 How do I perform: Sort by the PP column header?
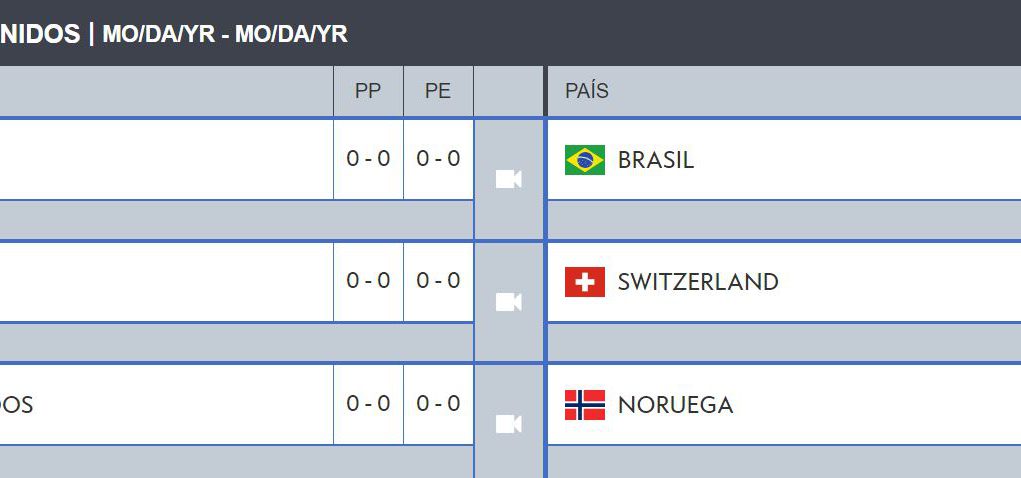(x=368, y=91)
